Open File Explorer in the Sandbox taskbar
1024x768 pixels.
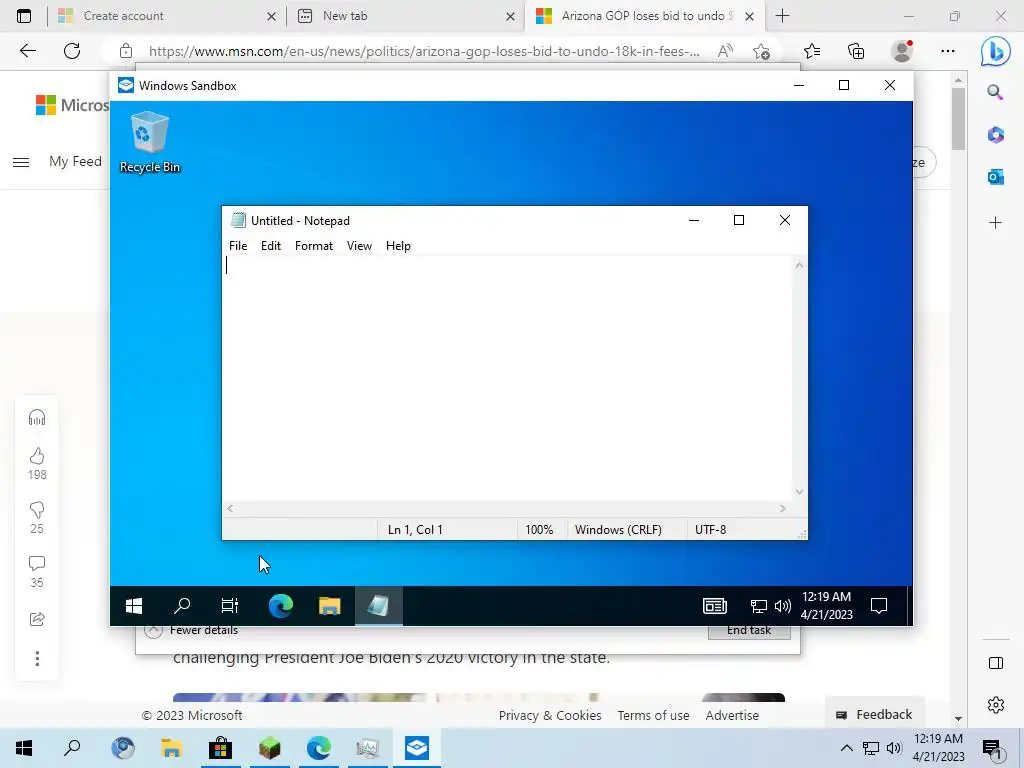(330, 606)
